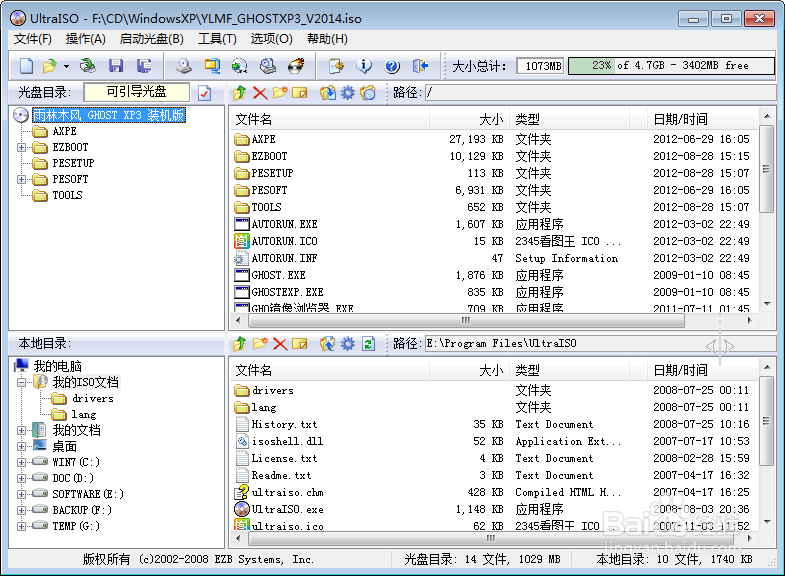Click the Compress ISO toolbar icon

[212, 66]
